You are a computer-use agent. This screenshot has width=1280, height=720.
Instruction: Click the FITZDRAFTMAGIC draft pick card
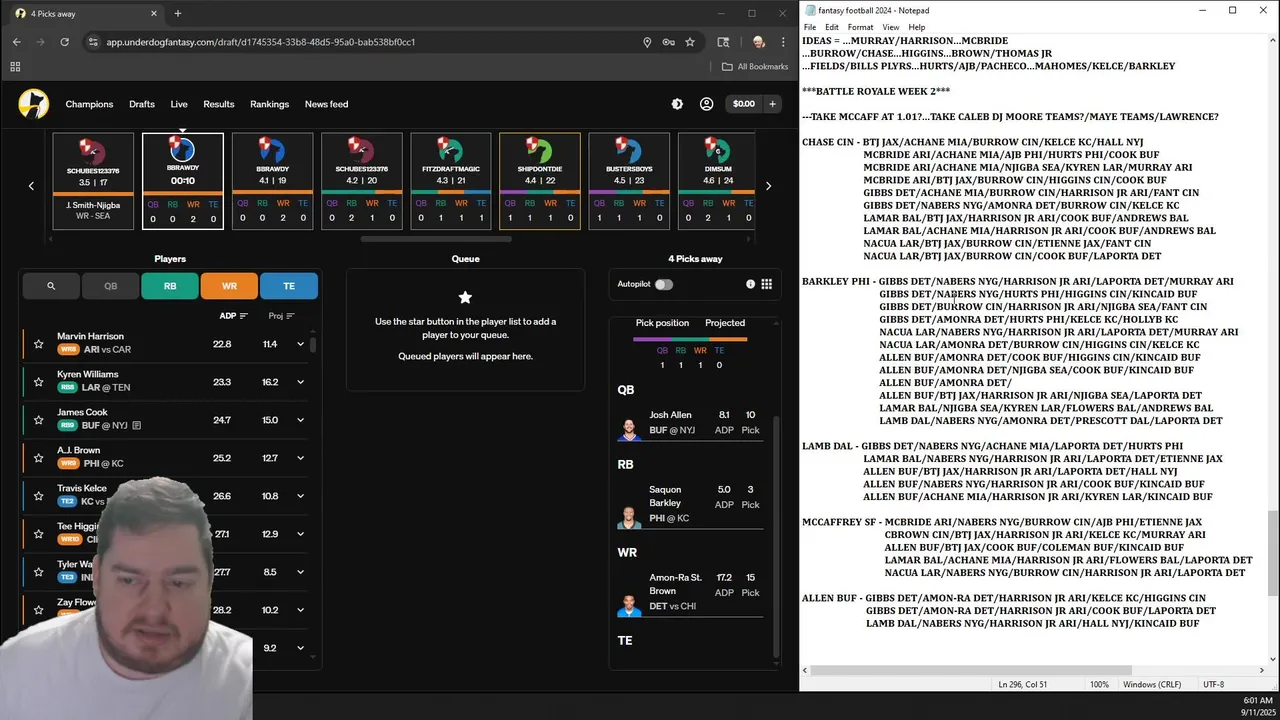coord(450,181)
